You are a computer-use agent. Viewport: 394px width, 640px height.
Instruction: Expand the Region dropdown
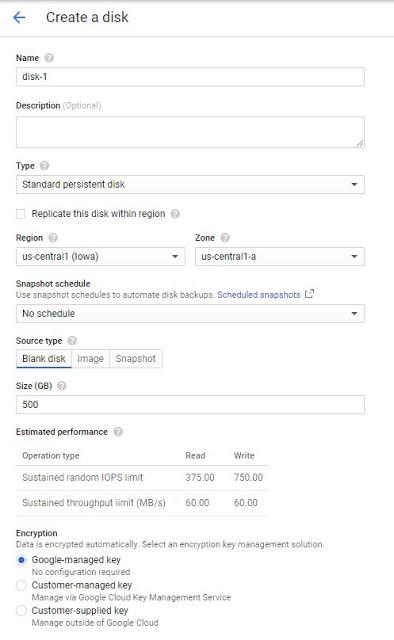(100, 257)
